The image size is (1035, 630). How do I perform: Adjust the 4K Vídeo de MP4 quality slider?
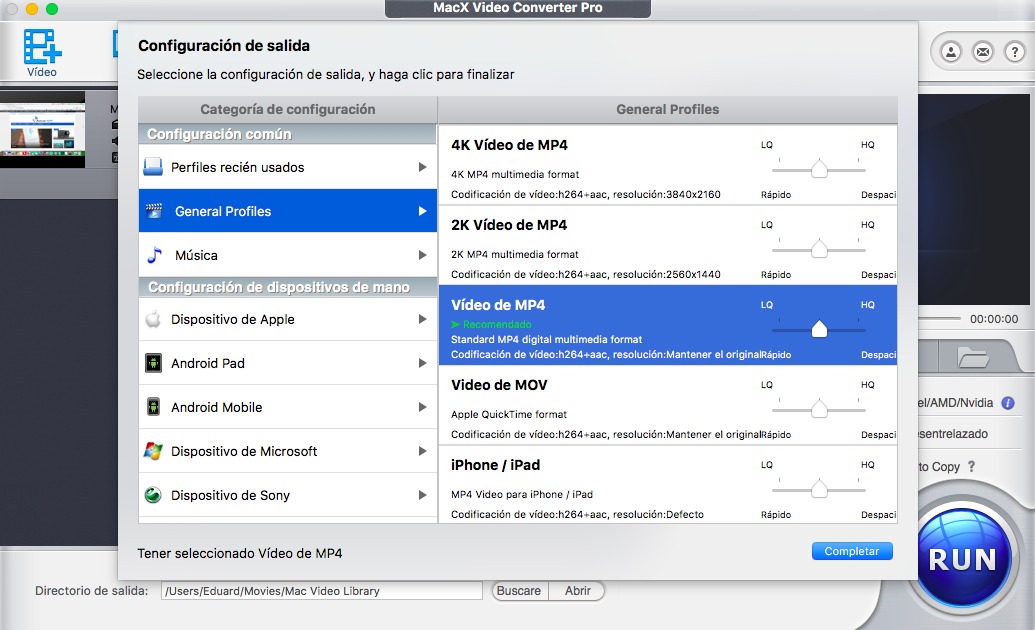click(819, 169)
